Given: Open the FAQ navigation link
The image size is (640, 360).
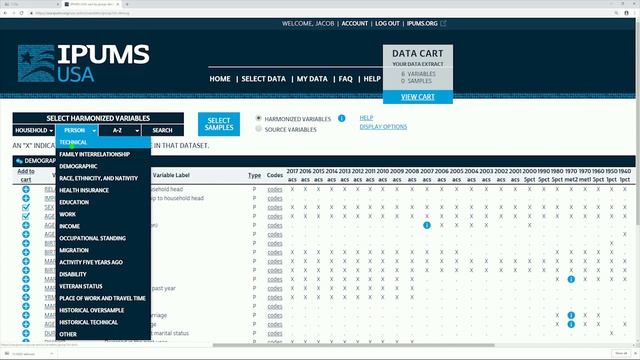Looking at the screenshot, I should tap(345, 79).
